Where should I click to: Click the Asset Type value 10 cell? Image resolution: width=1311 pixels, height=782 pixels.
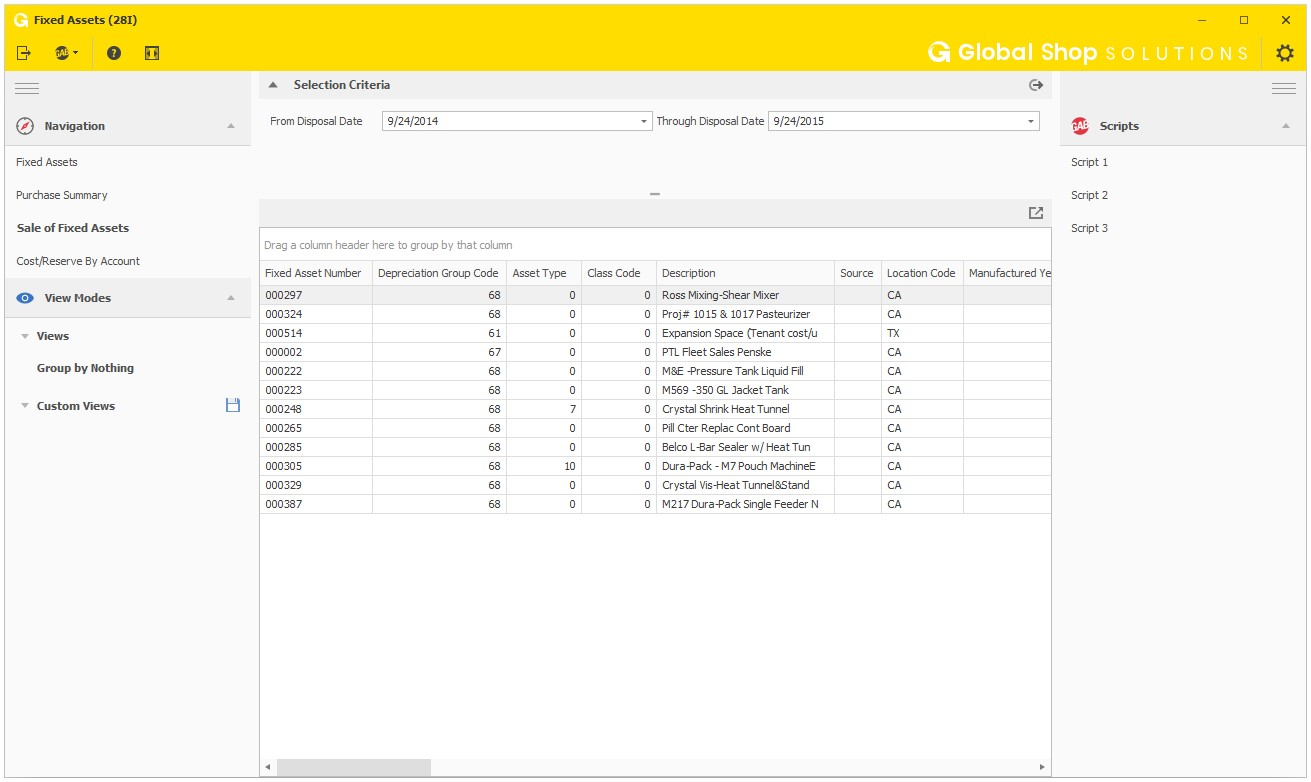click(x=544, y=466)
